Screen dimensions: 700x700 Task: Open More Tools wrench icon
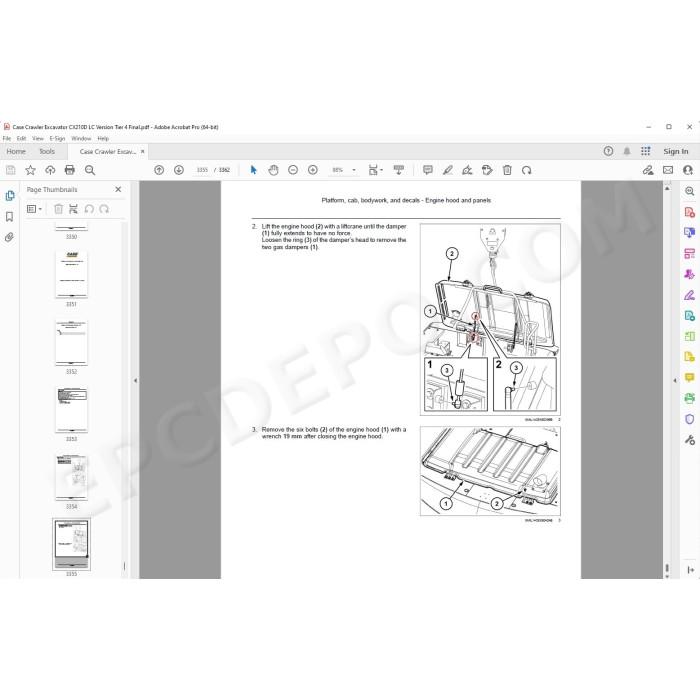(x=689, y=440)
